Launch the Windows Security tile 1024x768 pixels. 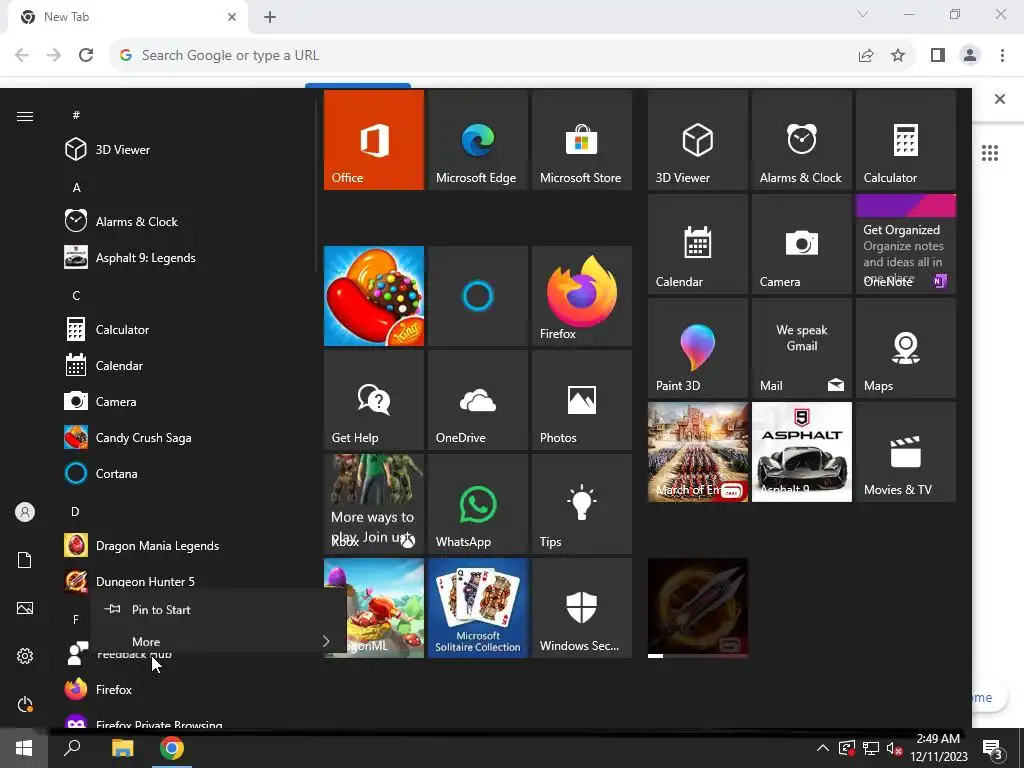(x=581, y=607)
